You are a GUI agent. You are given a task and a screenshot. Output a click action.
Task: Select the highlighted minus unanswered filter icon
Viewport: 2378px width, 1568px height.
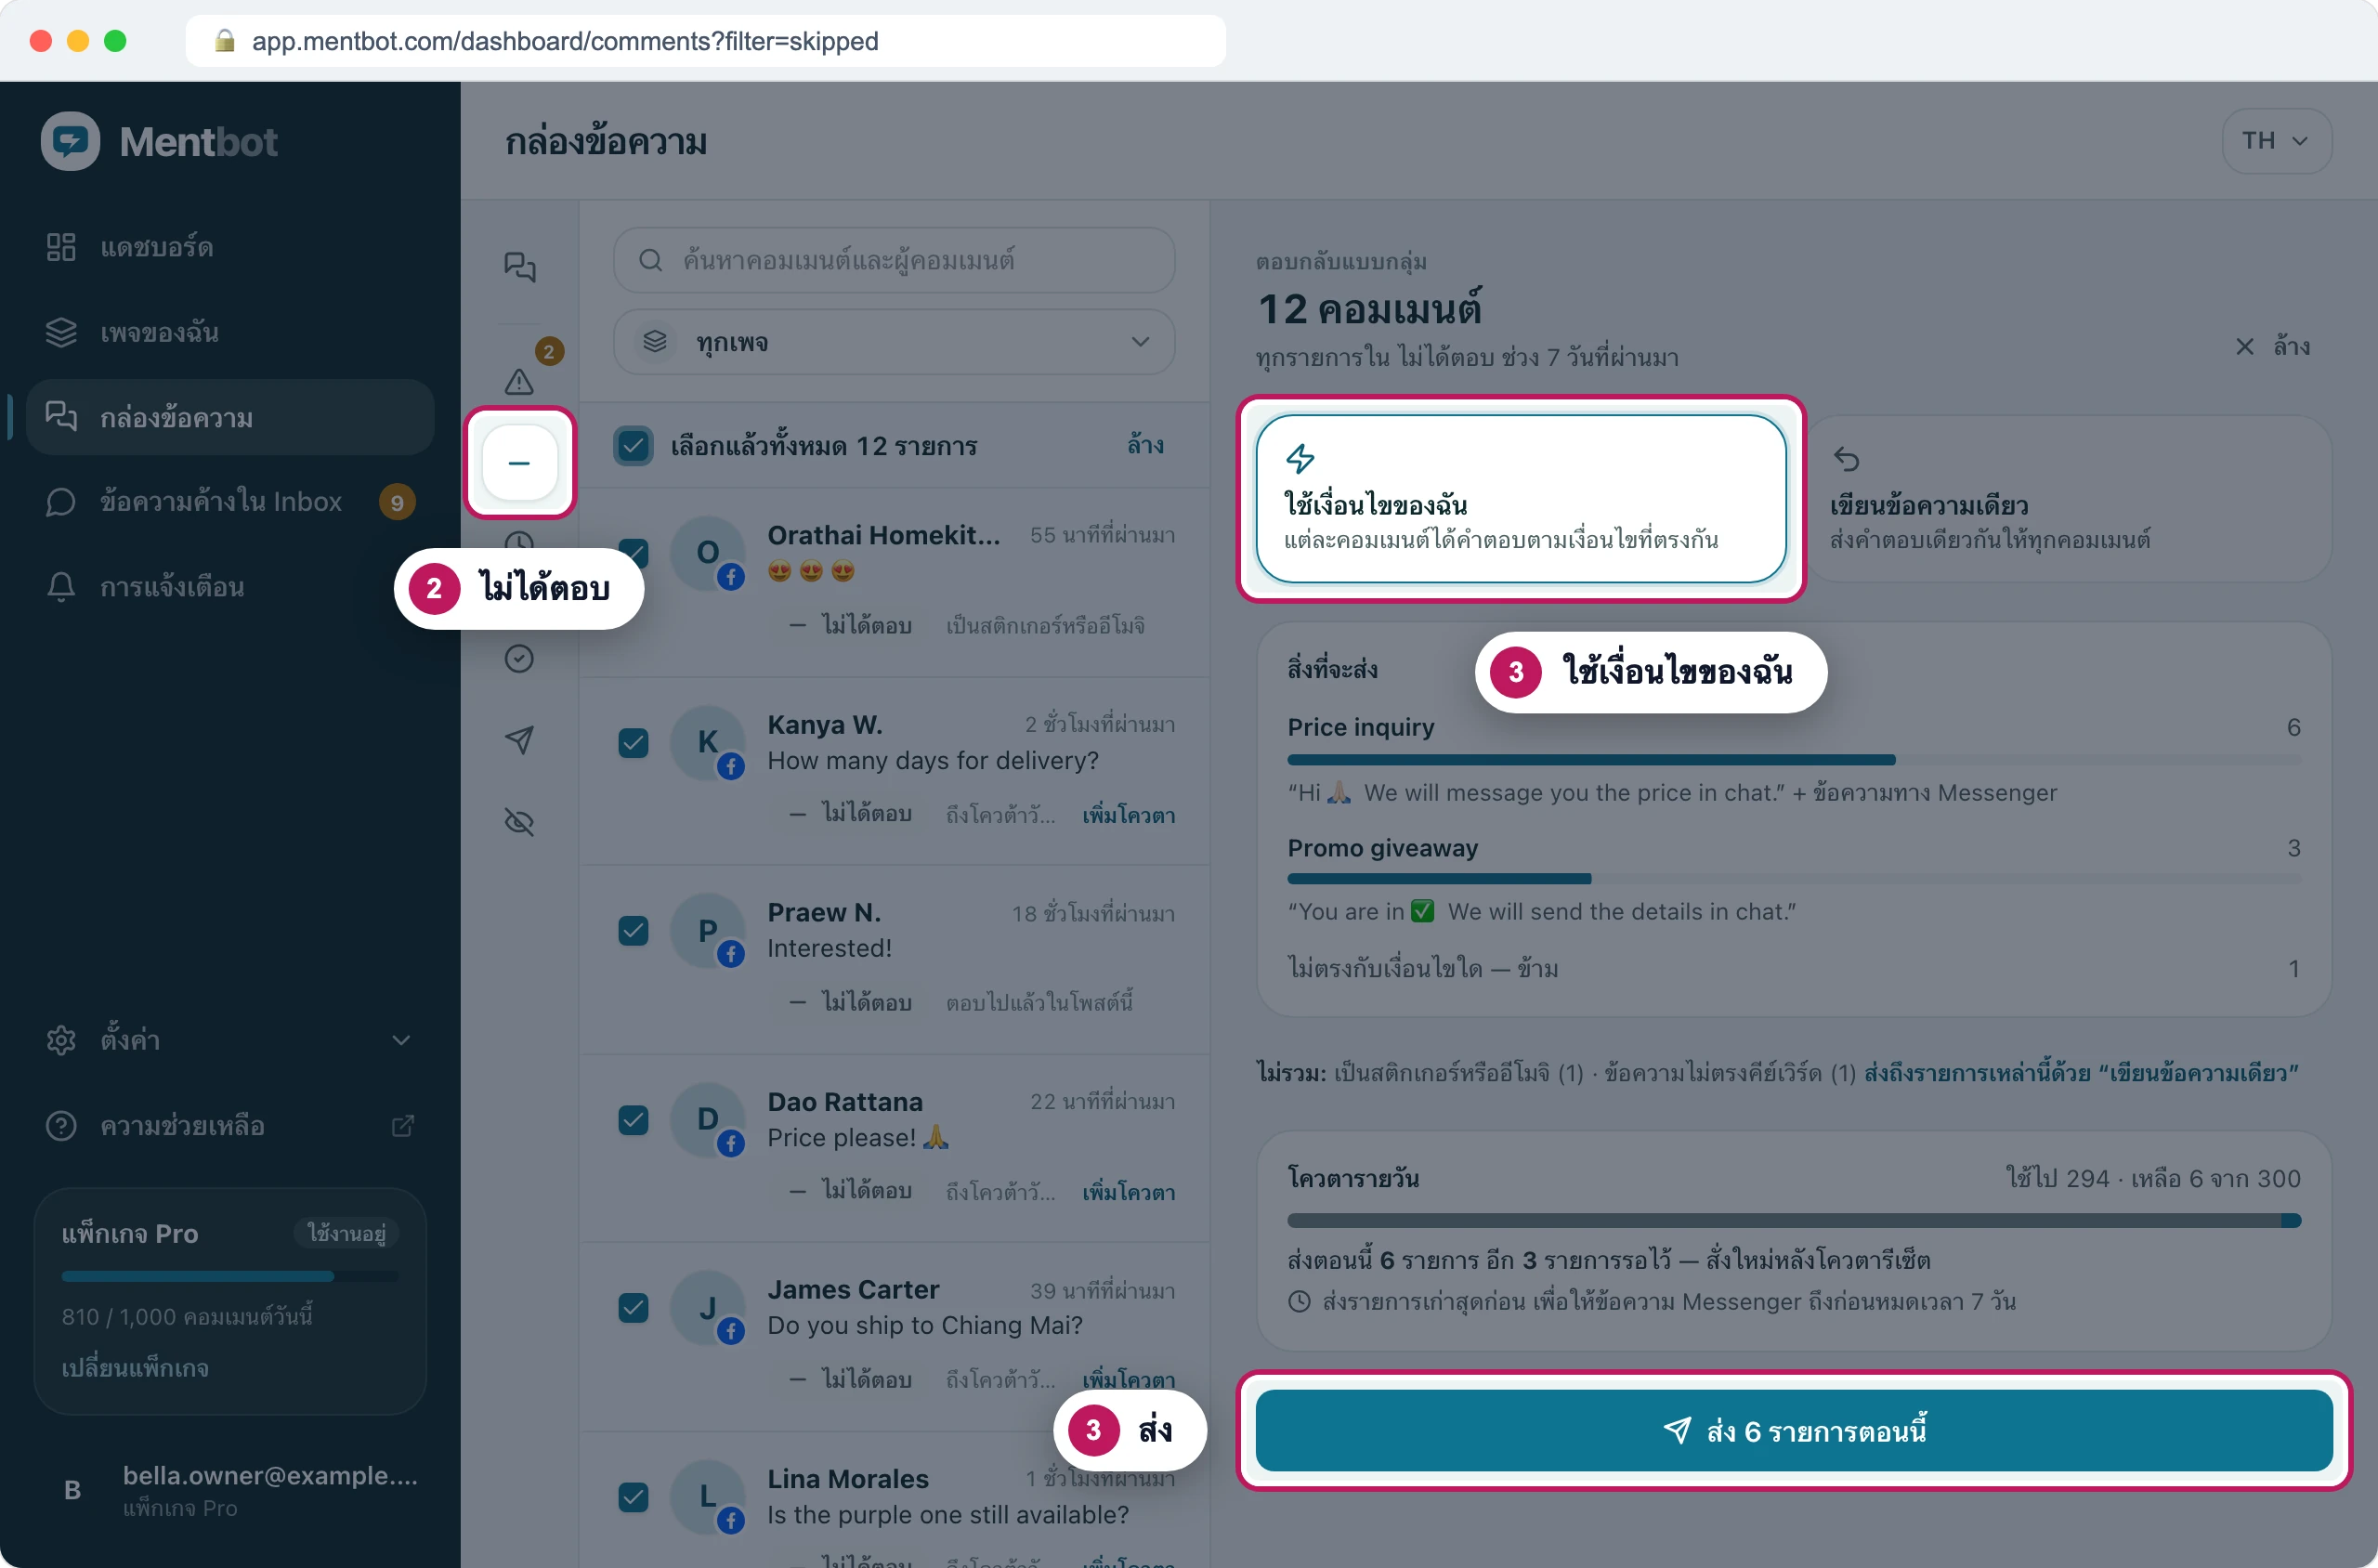pyautogui.click(x=519, y=463)
